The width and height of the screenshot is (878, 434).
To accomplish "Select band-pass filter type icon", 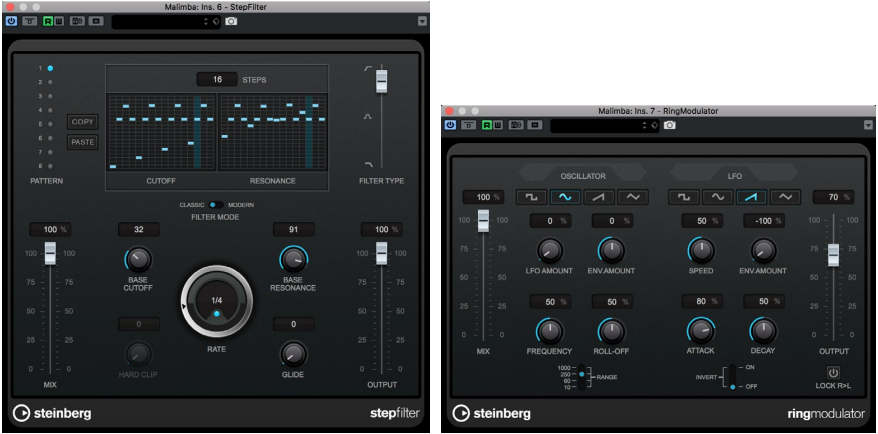I will coord(368,116).
